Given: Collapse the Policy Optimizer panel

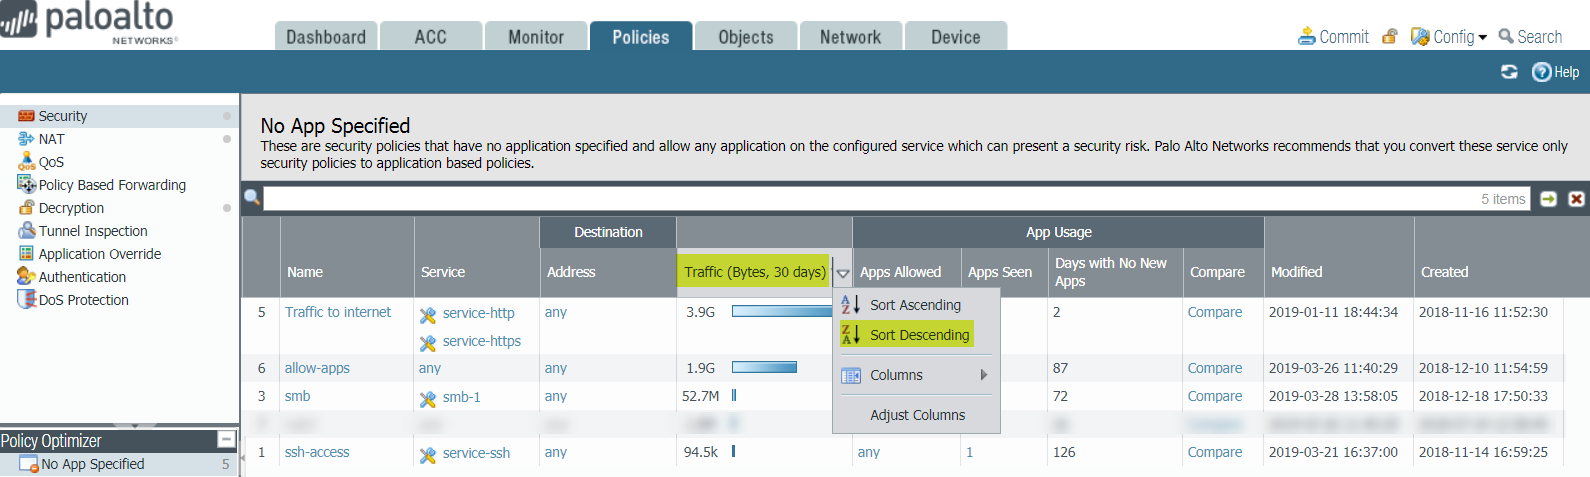Looking at the screenshot, I should click(x=226, y=440).
